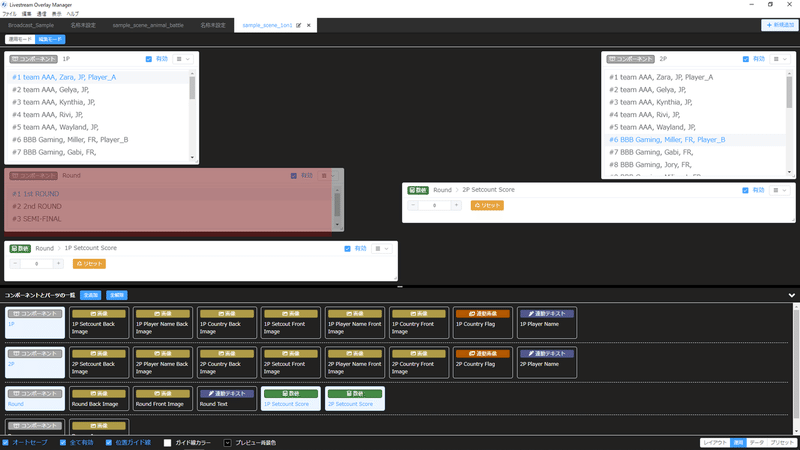Increment the 1P Setcount Score stepper
The height and width of the screenshot is (450, 800).
58,264
